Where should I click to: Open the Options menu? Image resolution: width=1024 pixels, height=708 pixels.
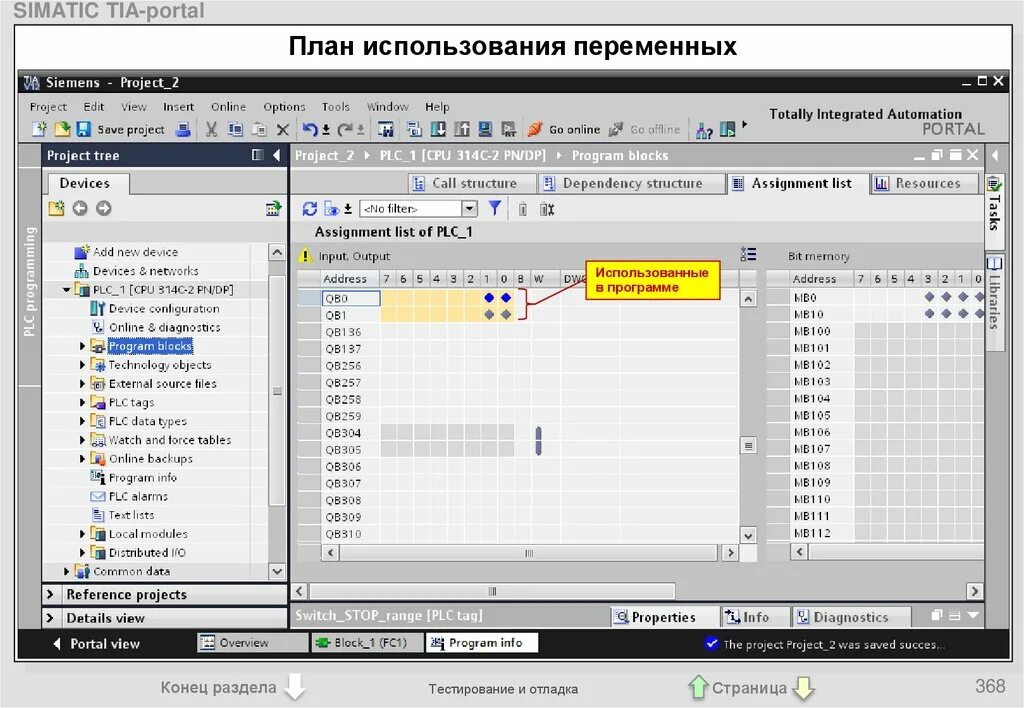(x=284, y=106)
